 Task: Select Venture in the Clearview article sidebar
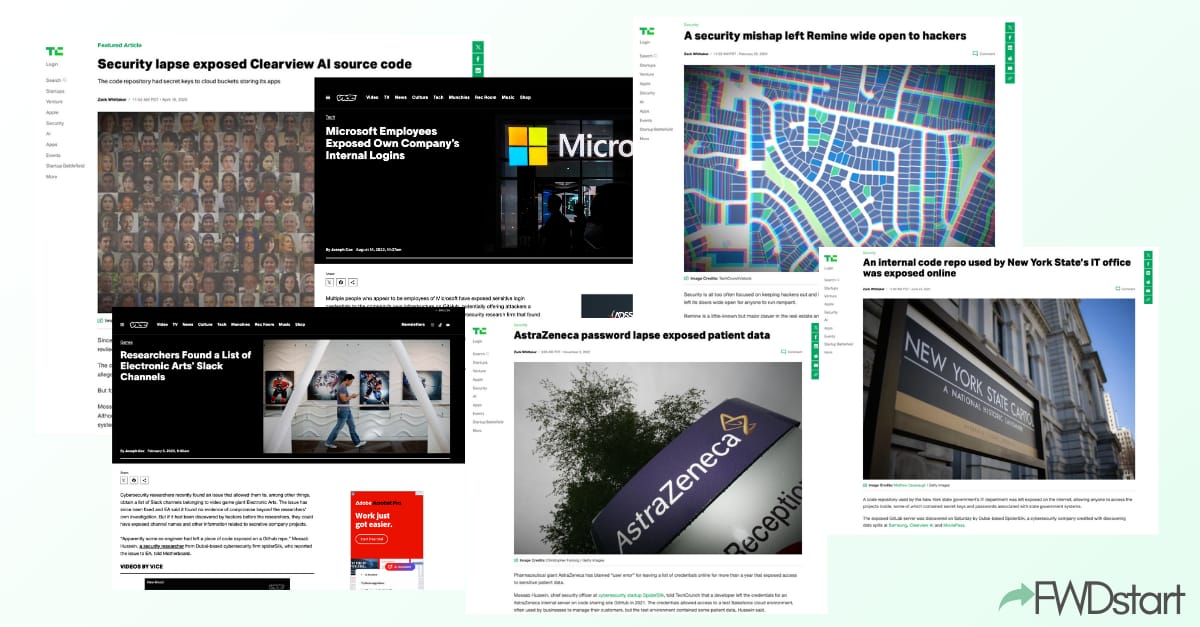click(x=54, y=101)
